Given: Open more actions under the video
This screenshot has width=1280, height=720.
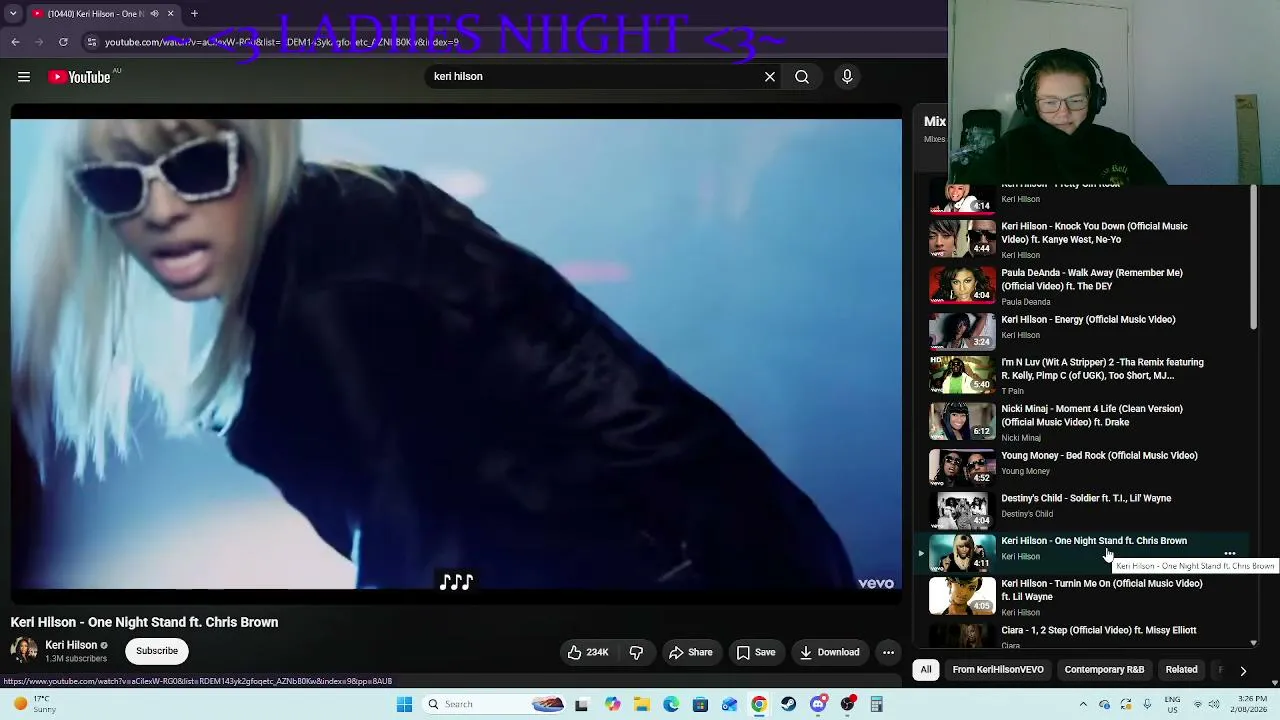Looking at the screenshot, I should (888, 653).
